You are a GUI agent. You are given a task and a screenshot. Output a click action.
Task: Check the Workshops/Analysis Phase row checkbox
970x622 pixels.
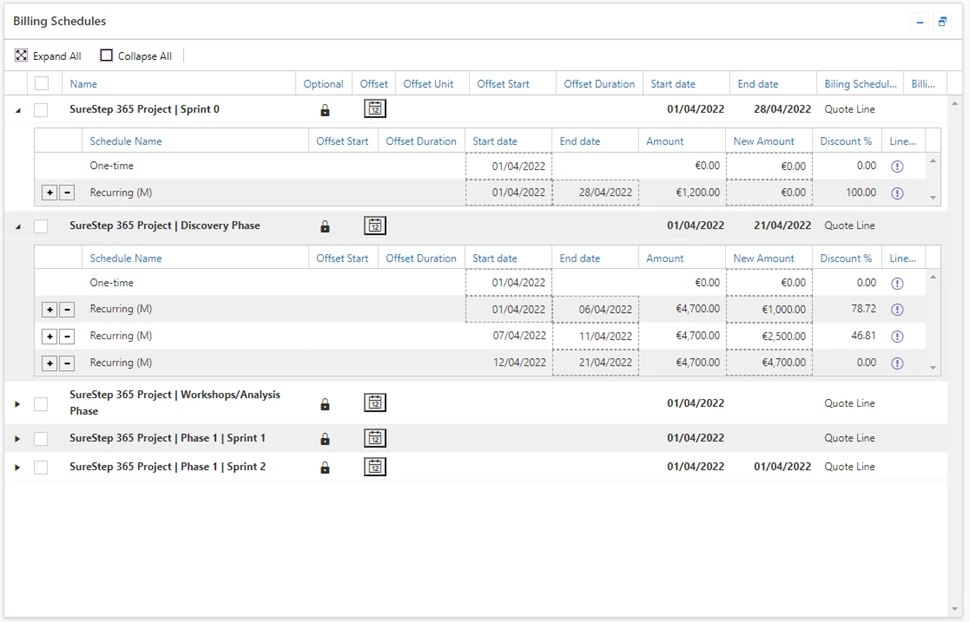click(41, 404)
